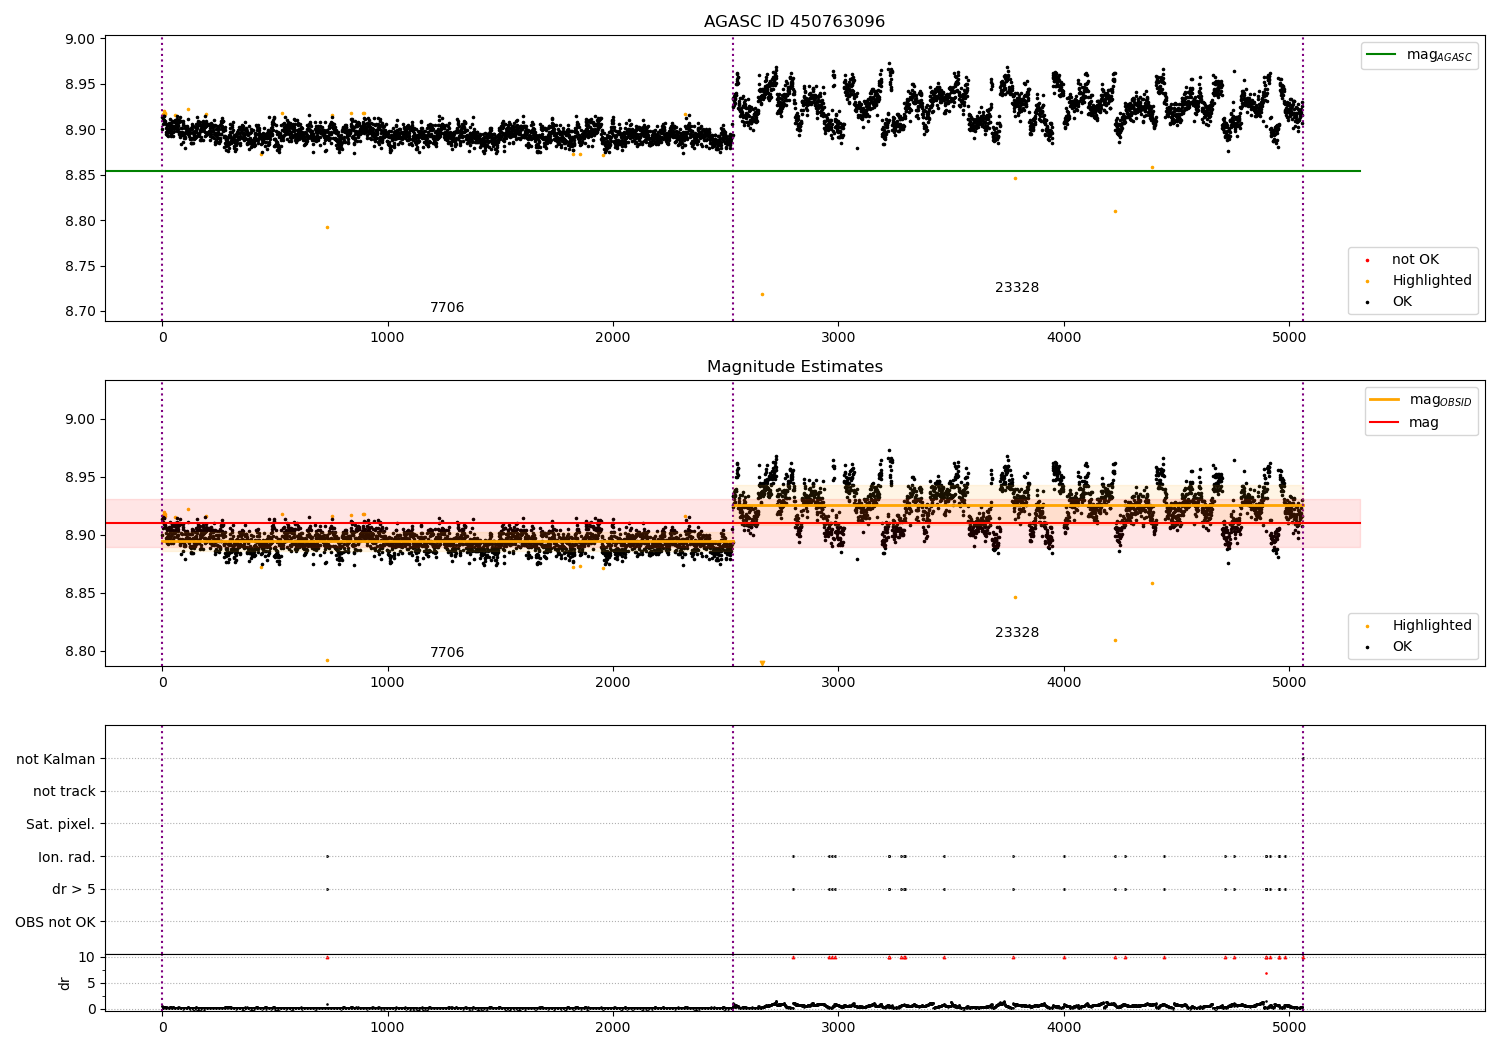Click the 5 tick label on dr axis

(x=92, y=984)
